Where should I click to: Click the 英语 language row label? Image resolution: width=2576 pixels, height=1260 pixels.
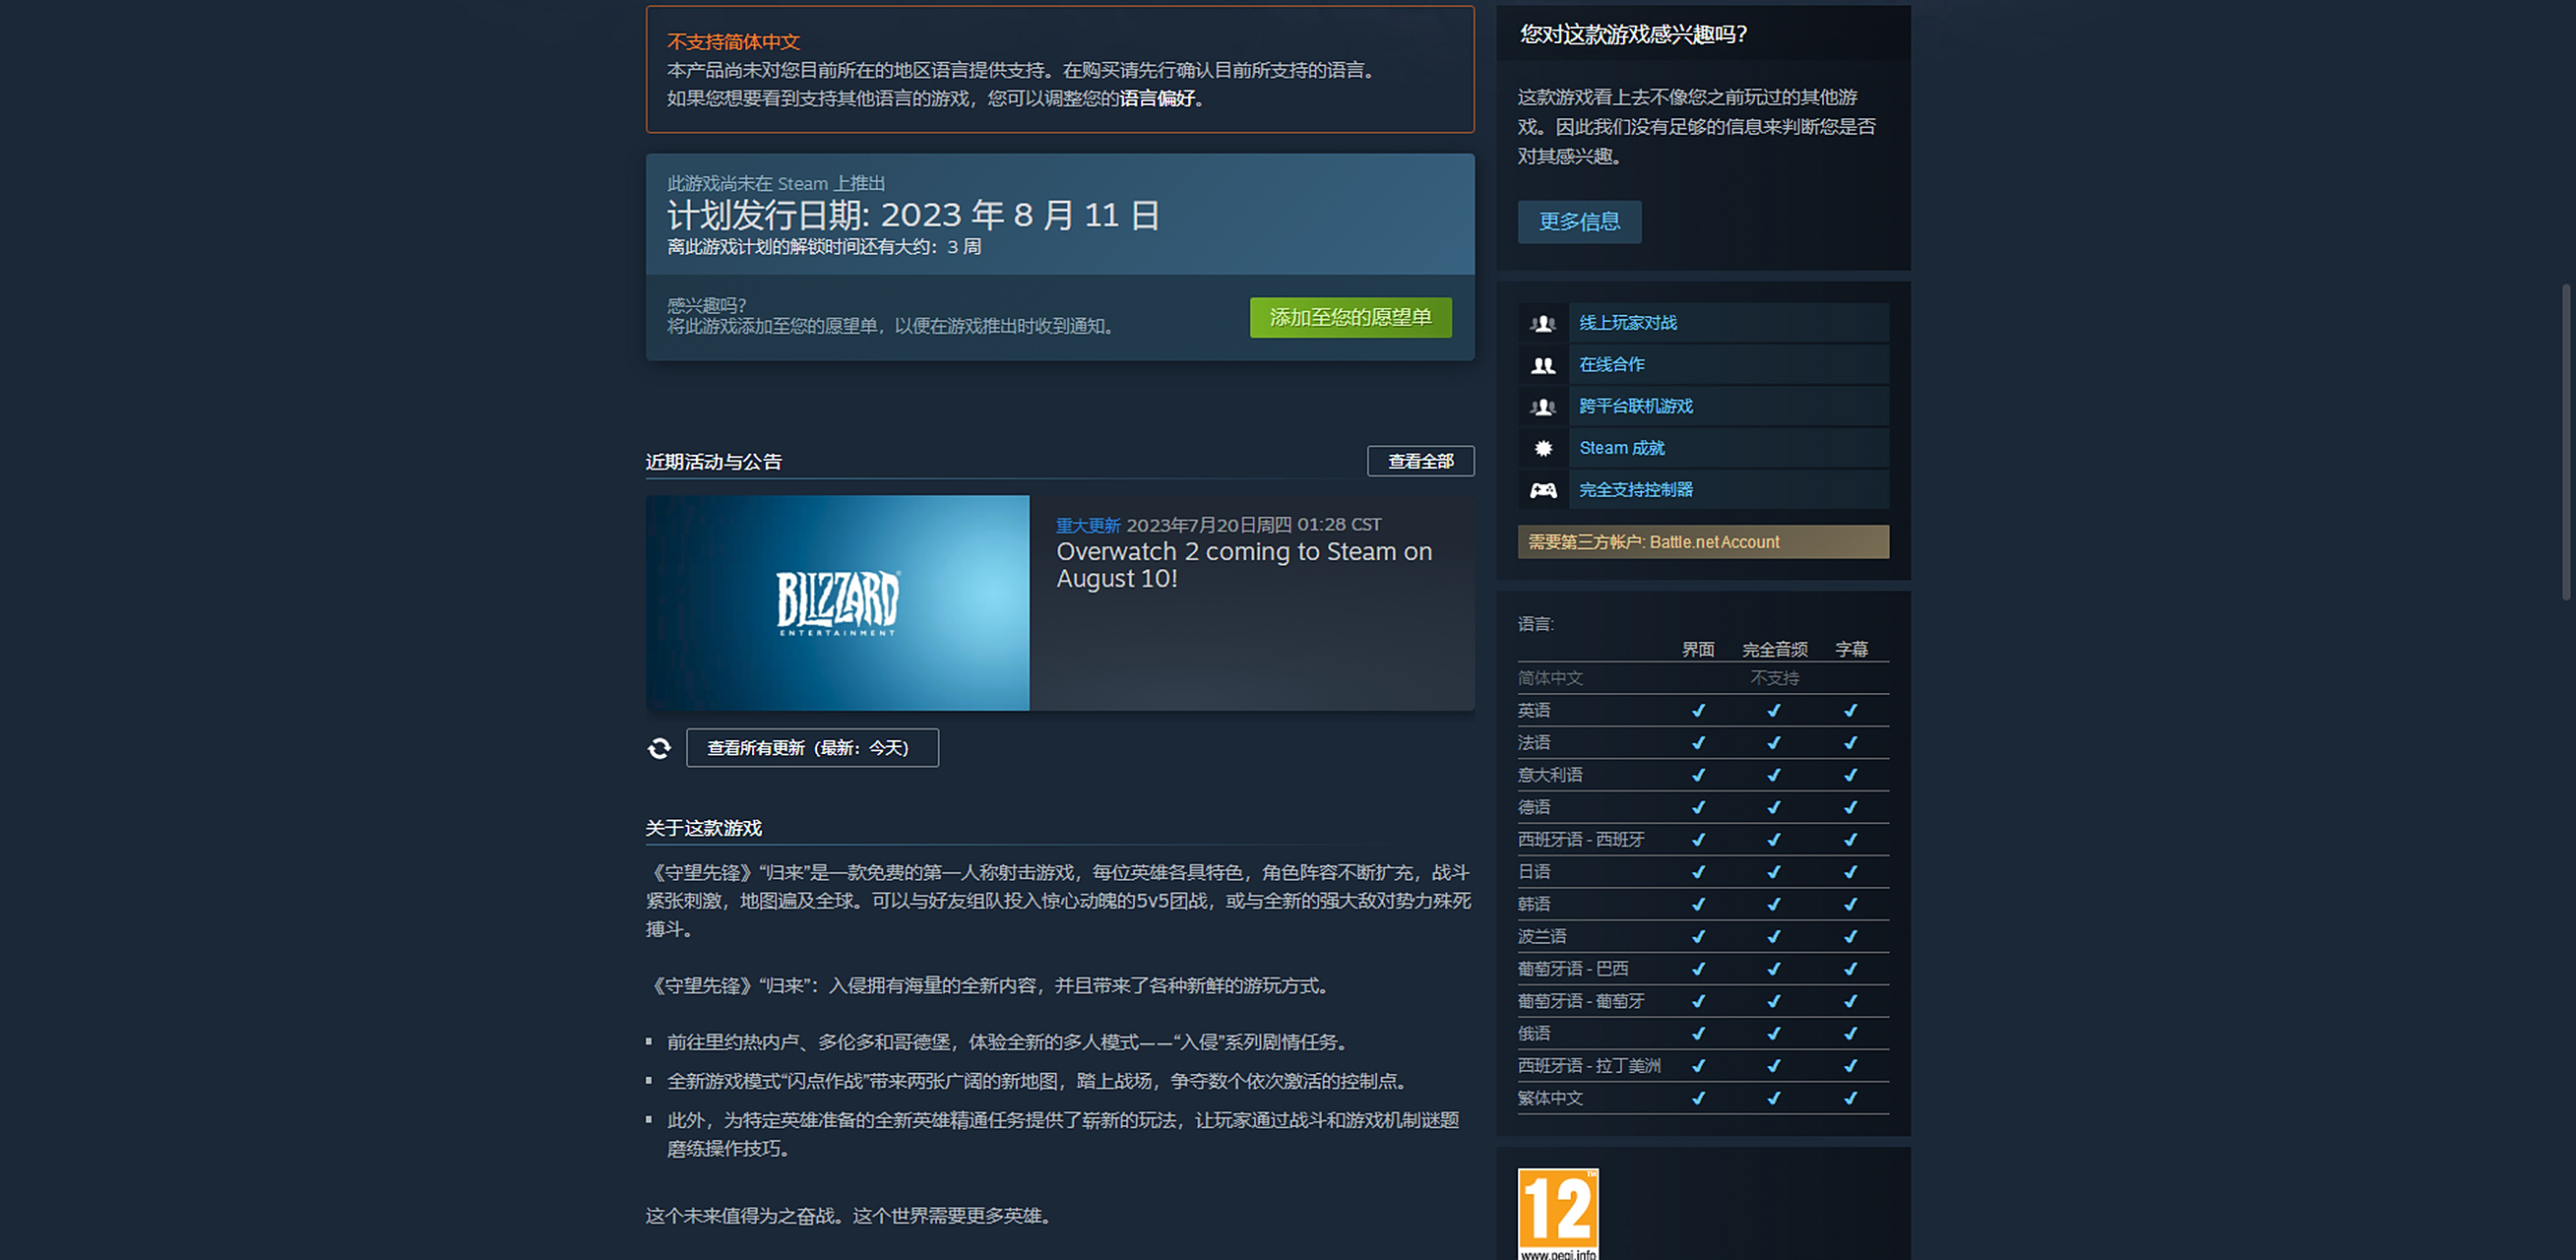click(1534, 710)
